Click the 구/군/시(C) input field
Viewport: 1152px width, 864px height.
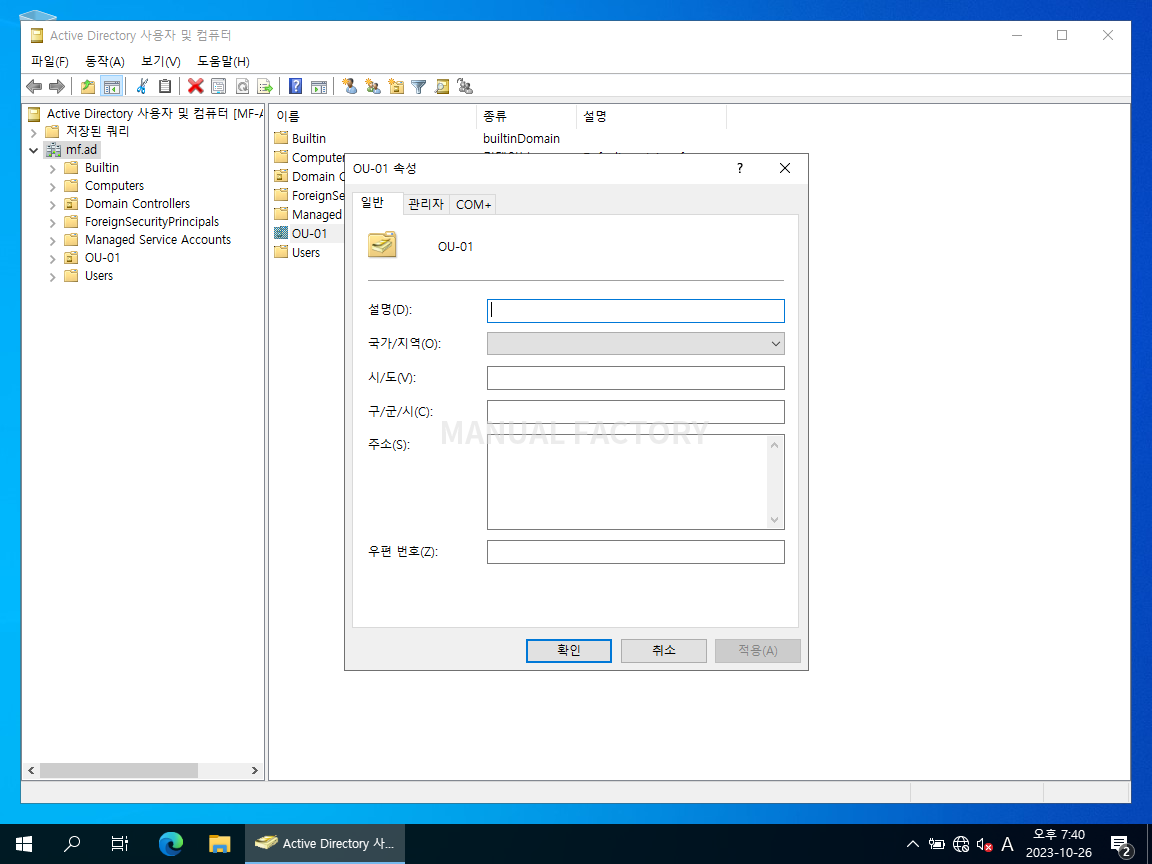(636, 411)
